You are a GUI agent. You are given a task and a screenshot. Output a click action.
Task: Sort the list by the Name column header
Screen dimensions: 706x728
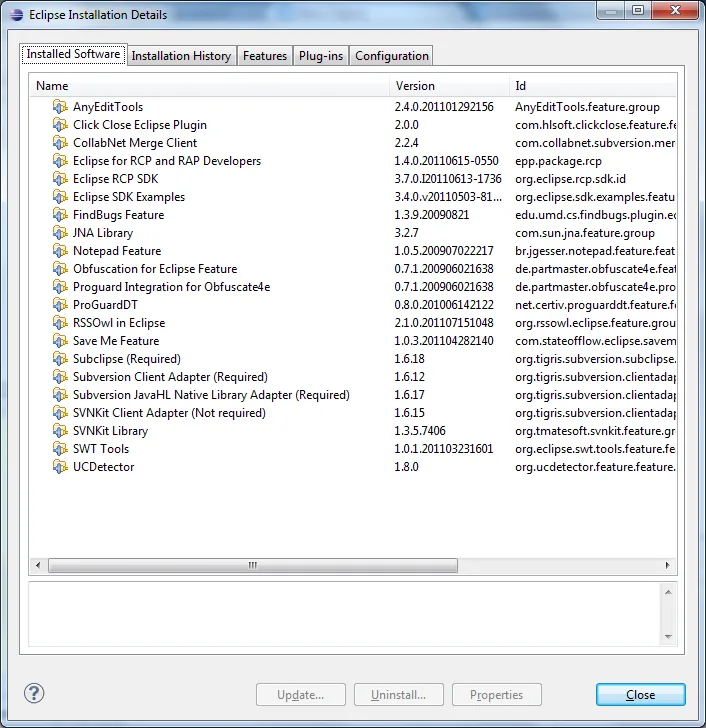[x=210, y=86]
